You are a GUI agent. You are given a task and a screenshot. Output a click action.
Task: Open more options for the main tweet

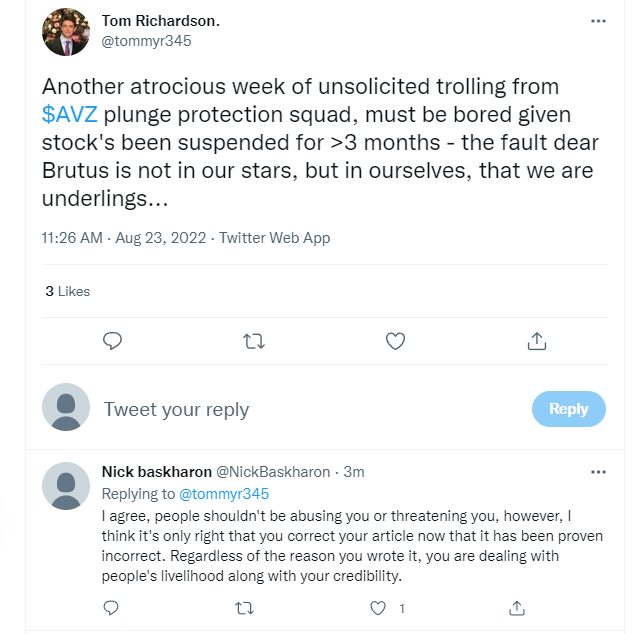tap(598, 21)
